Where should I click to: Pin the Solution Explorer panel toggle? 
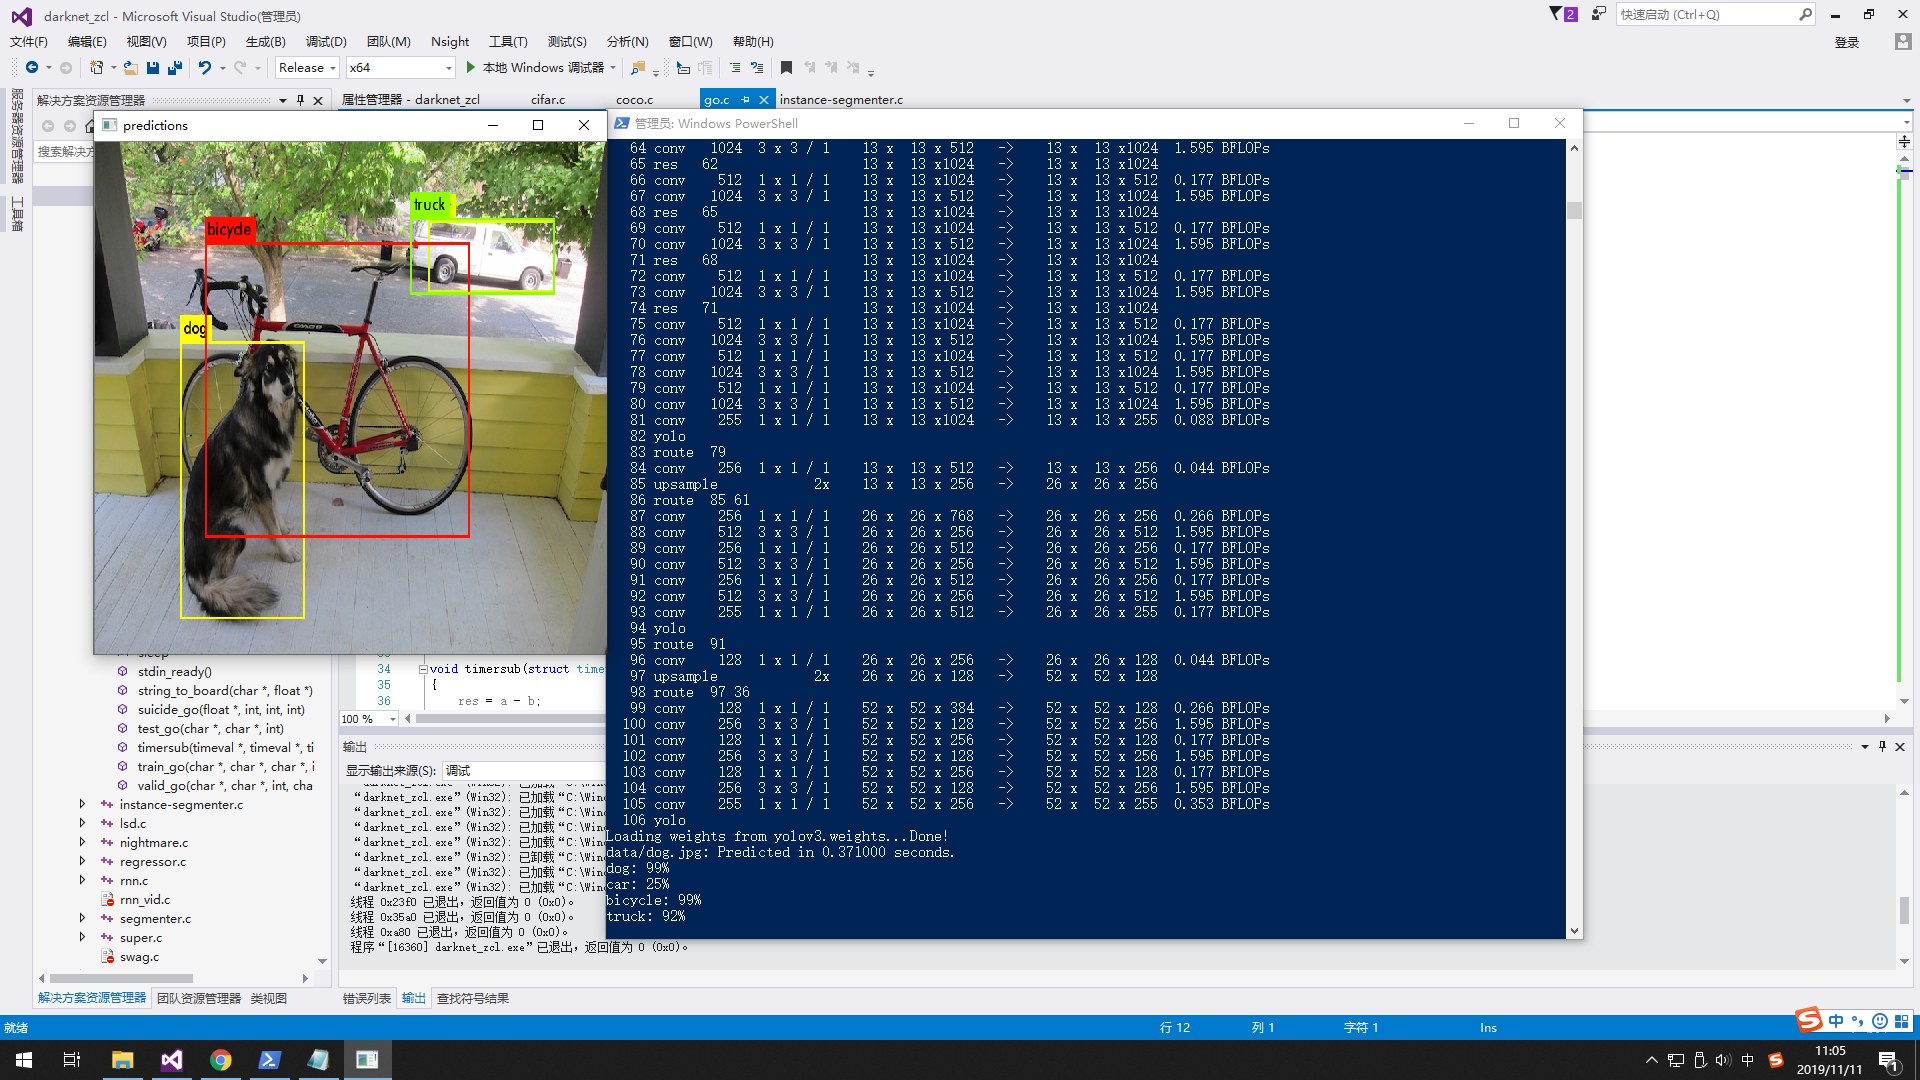coord(300,100)
